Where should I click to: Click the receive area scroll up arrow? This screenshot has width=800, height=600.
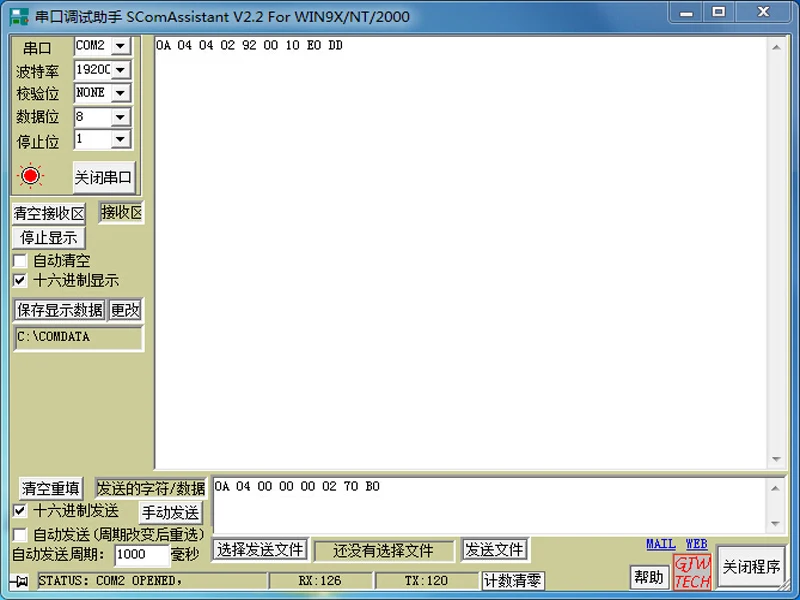tap(777, 47)
